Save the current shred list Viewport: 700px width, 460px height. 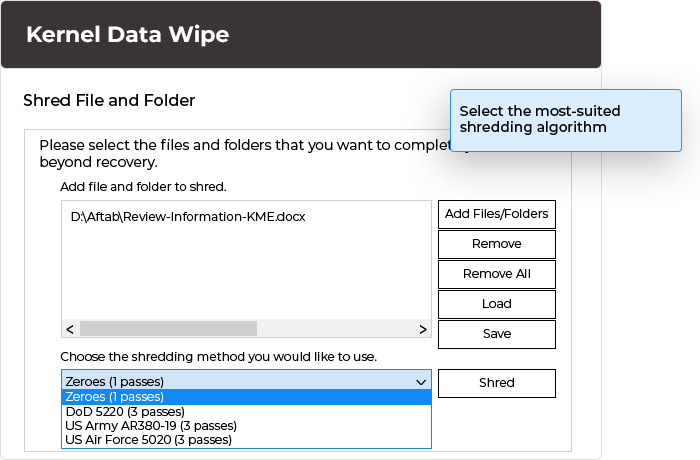[x=497, y=334]
